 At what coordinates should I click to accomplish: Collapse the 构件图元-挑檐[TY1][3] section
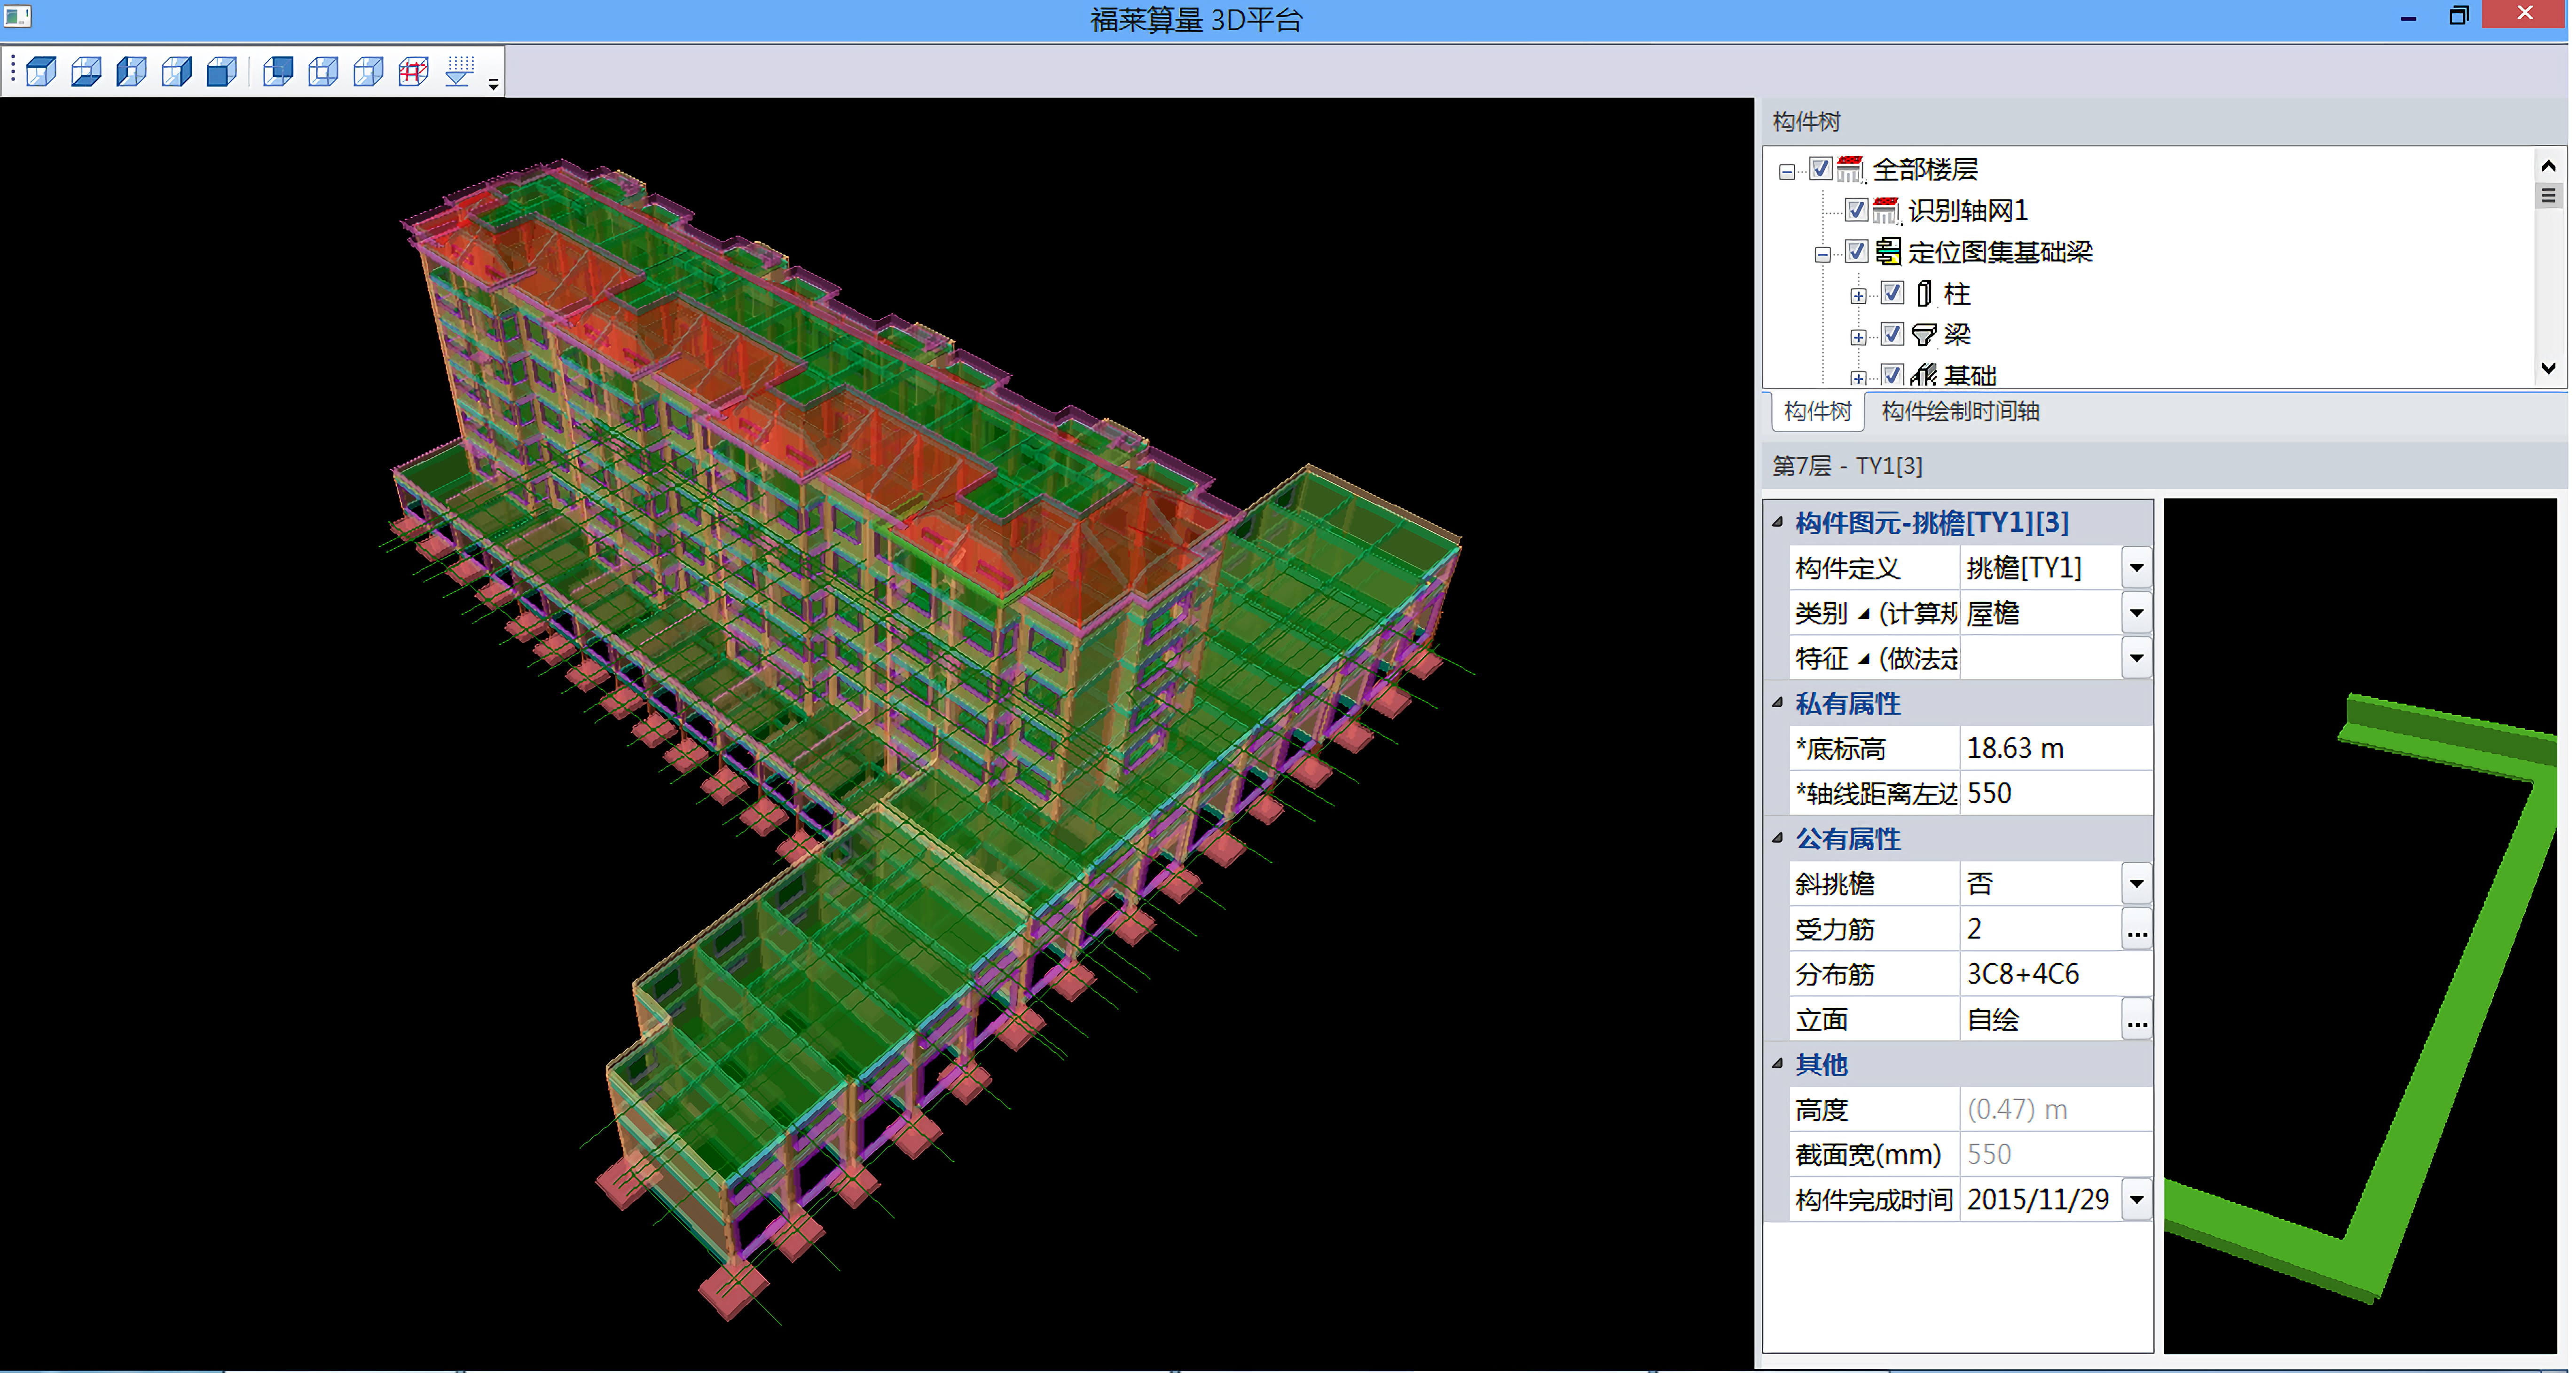[x=1778, y=521]
